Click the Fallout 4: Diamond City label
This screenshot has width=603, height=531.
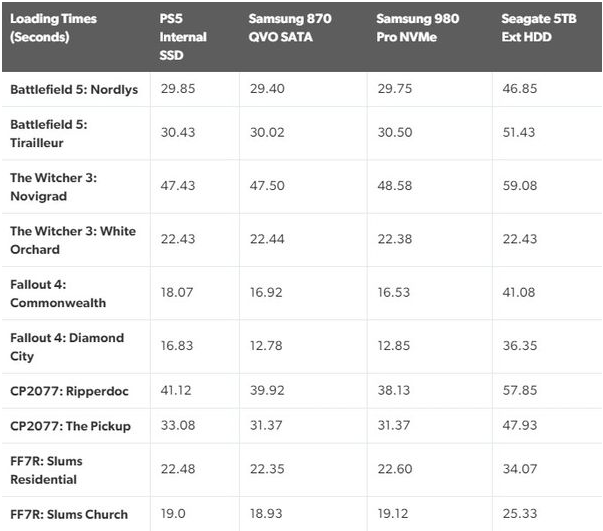pyautogui.click(x=67, y=346)
